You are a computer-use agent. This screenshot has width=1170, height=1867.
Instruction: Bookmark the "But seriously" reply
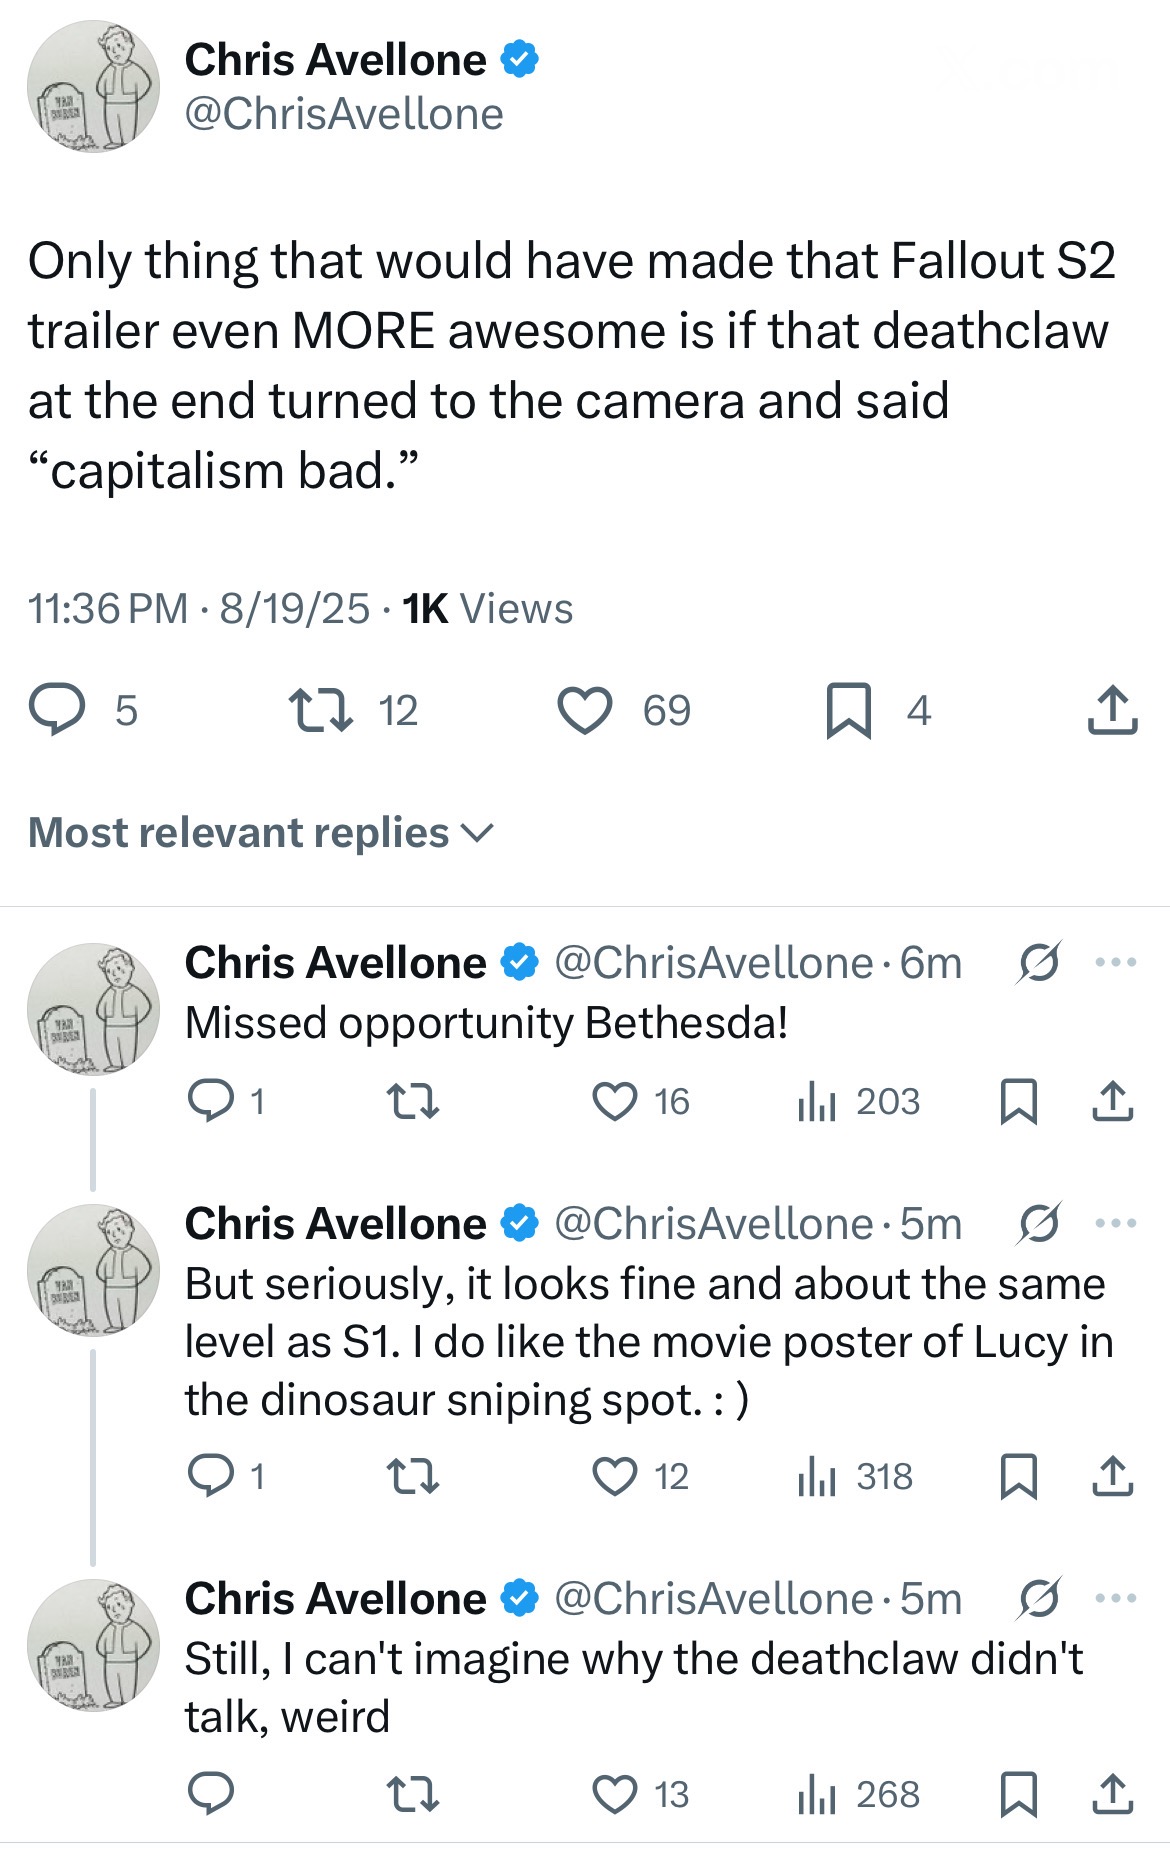pos(1019,1477)
